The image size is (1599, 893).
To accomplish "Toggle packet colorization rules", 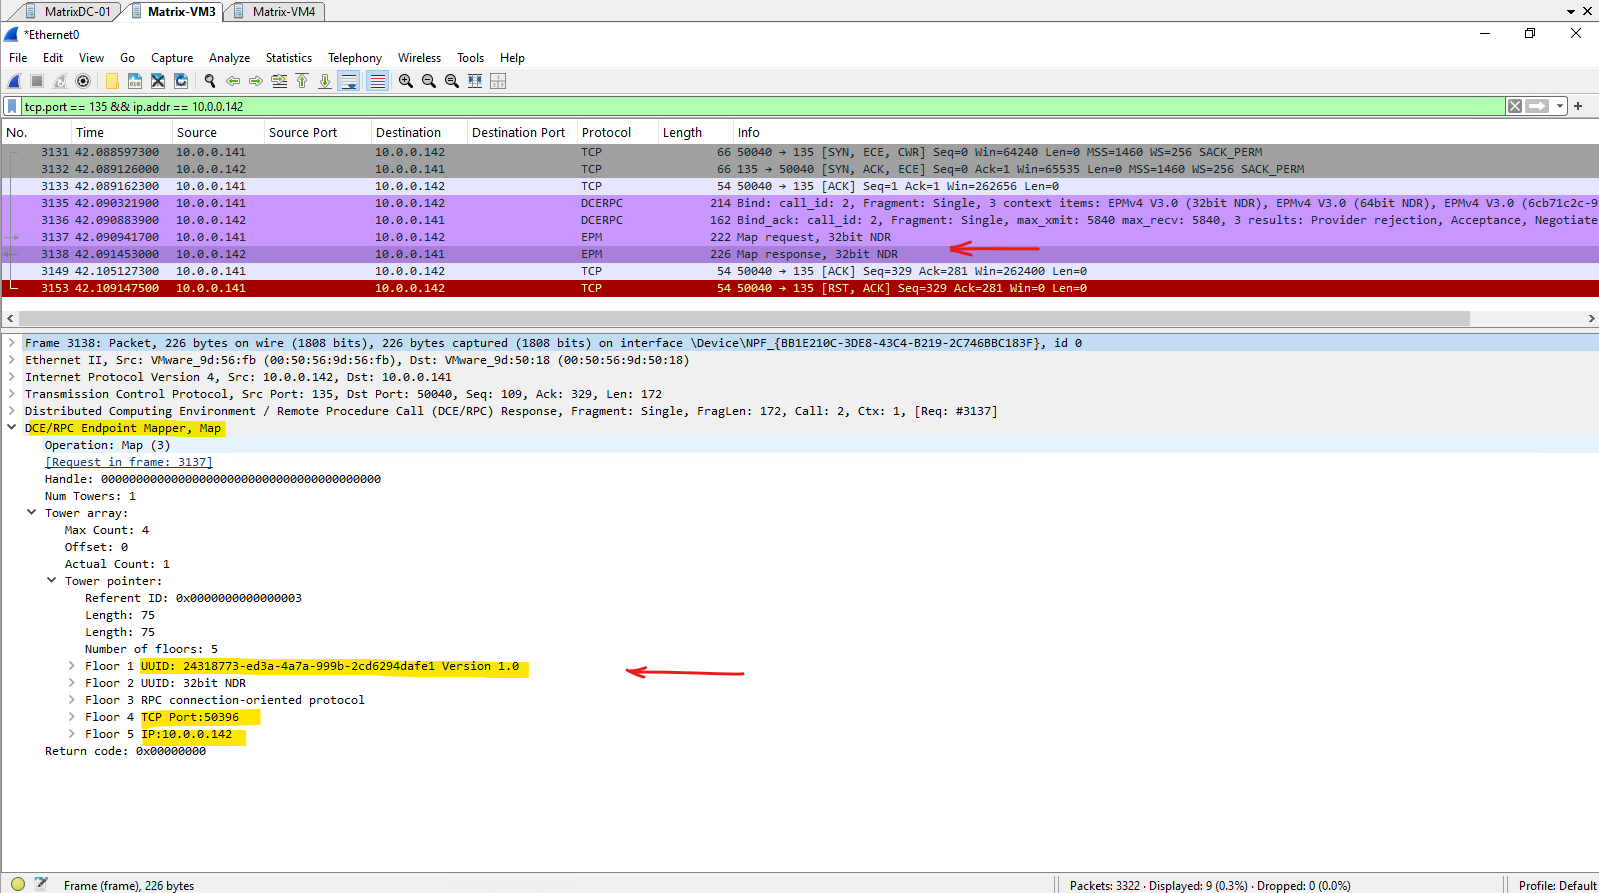I will click(x=377, y=81).
